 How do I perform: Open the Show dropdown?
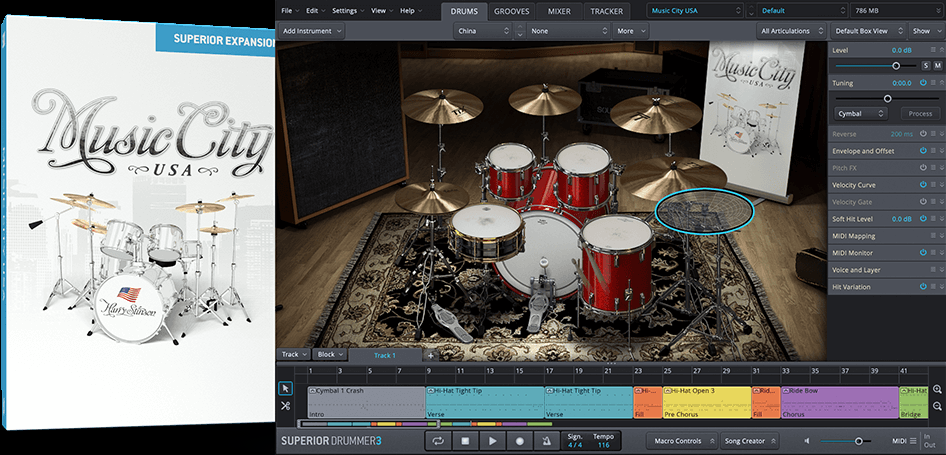pos(925,31)
